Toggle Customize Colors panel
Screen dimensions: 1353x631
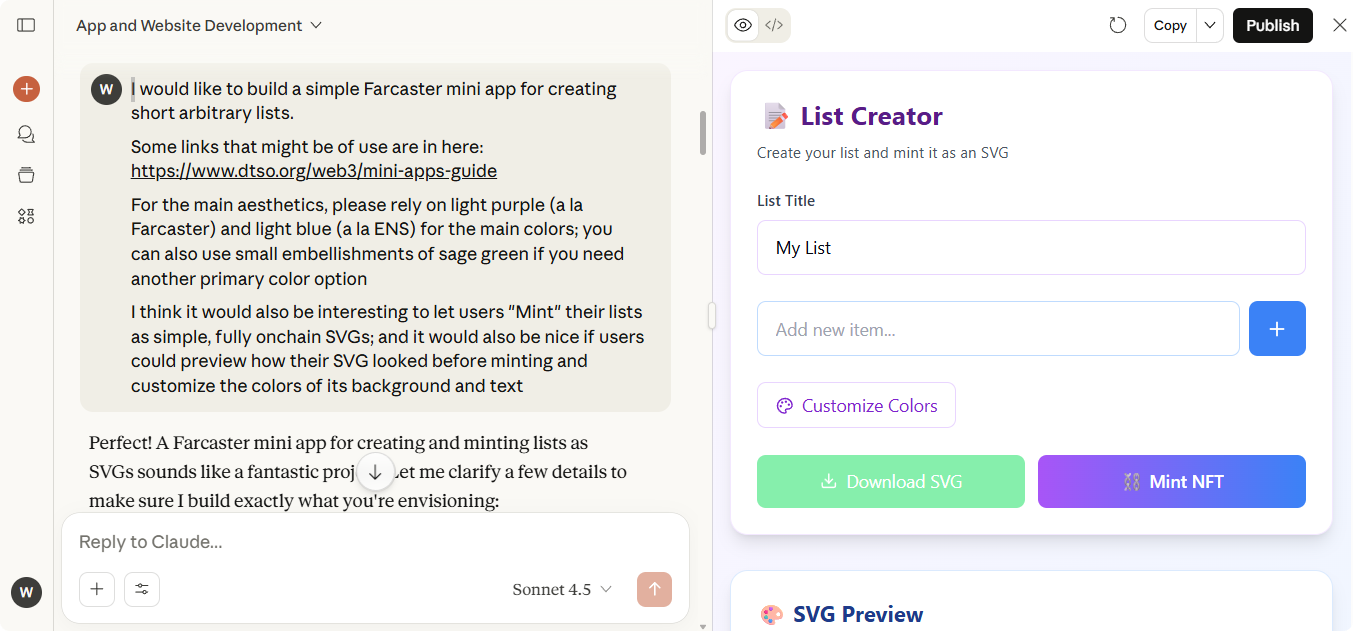point(856,405)
